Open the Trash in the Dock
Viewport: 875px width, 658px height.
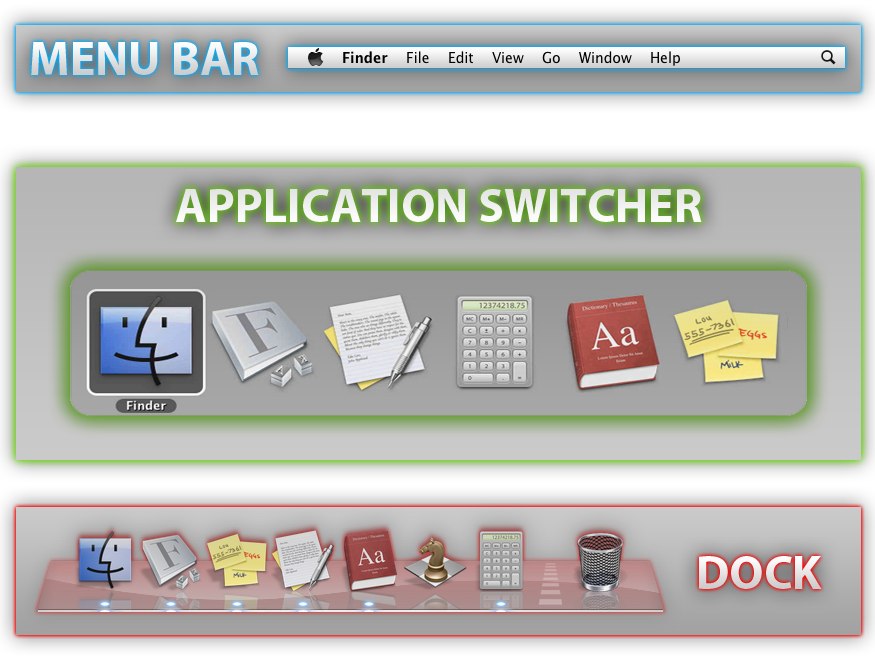click(600, 561)
